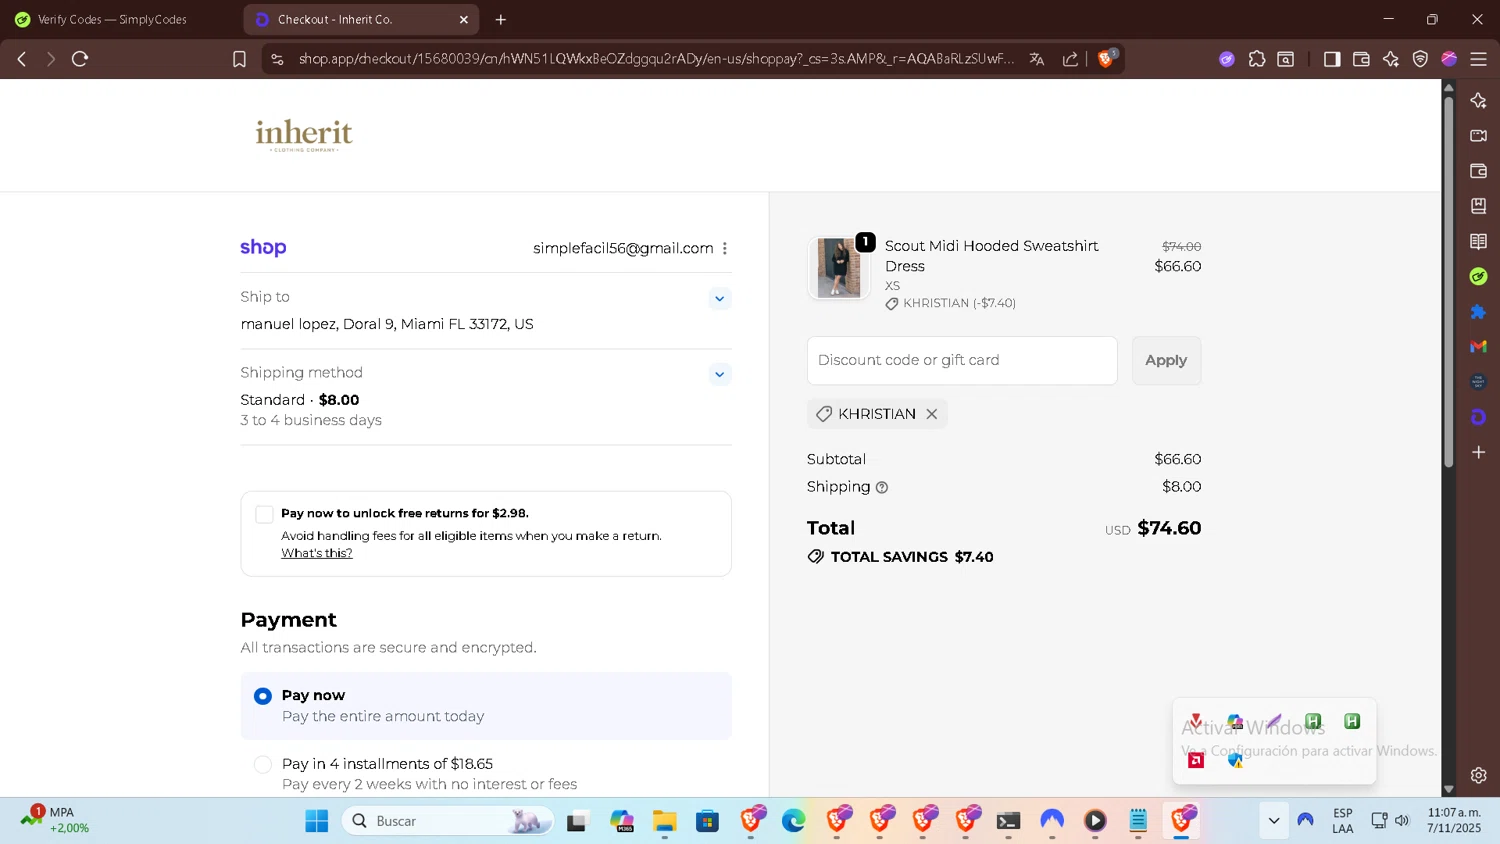Show hidden system tray icons chevron
The image size is (1500, 844).
click(1273, 821)
